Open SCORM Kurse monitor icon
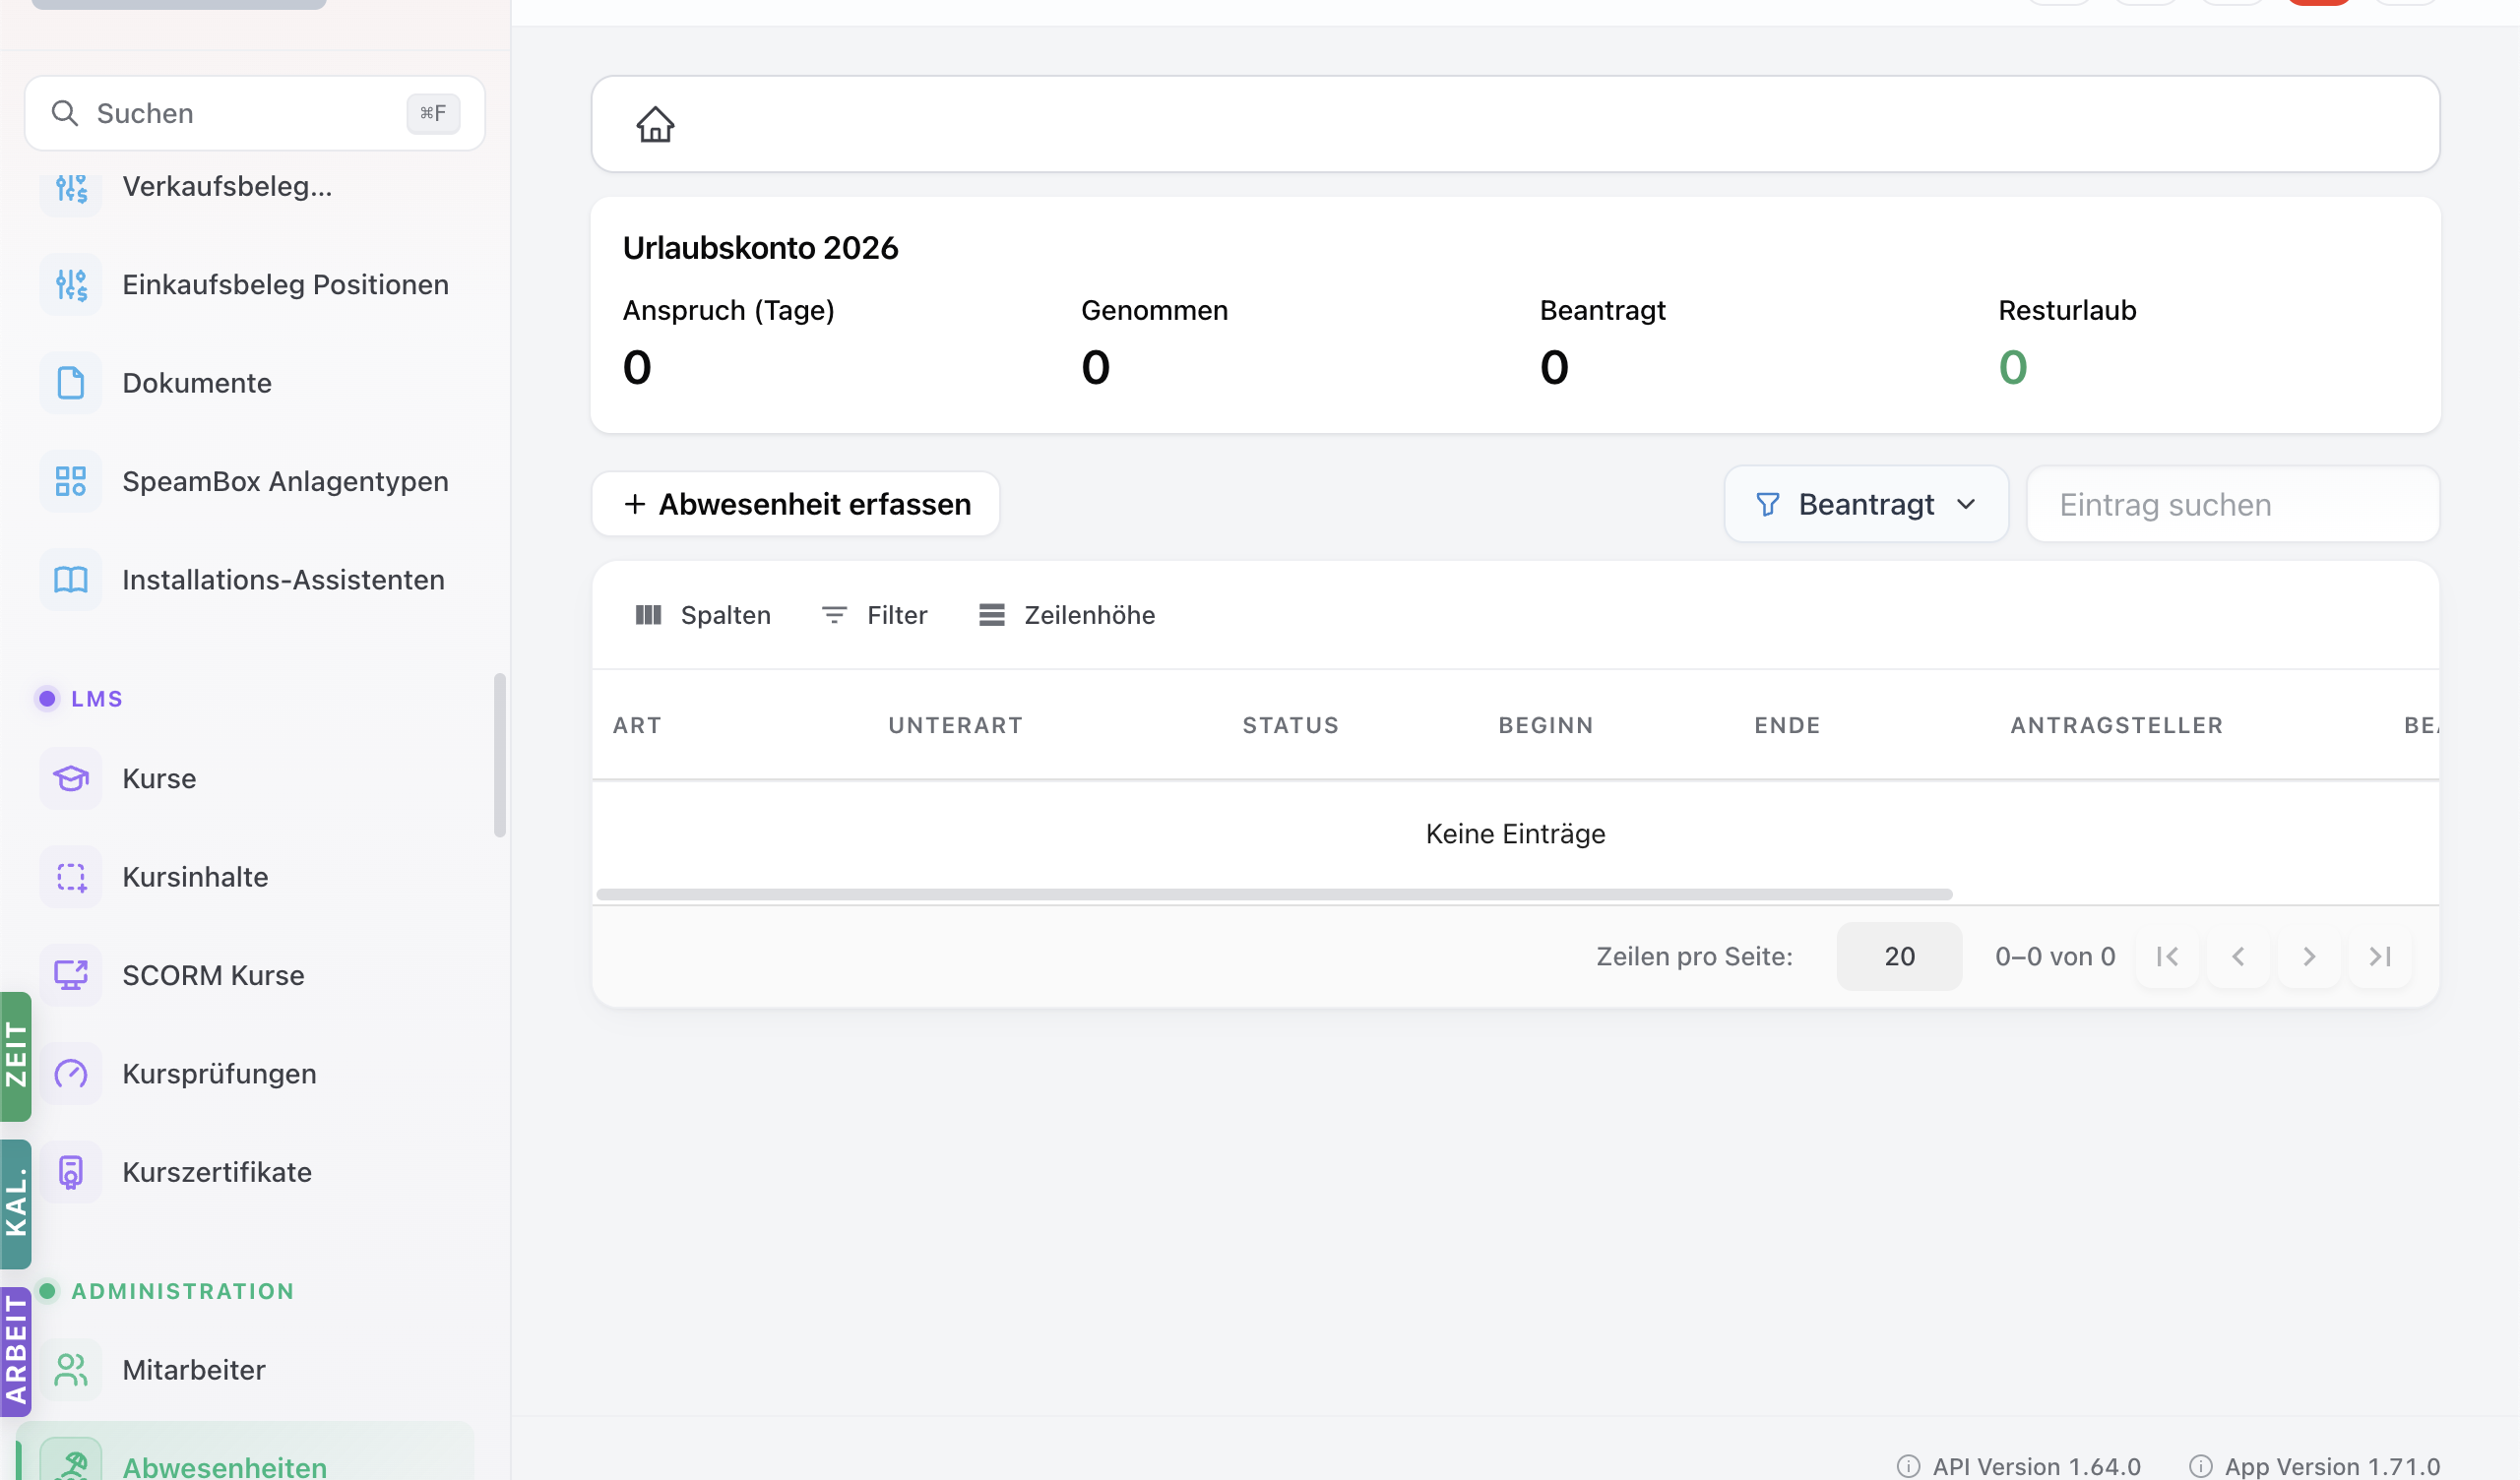Image resolution: width=2520 pixels, height=1480 pixels. (x=71, y=975)
